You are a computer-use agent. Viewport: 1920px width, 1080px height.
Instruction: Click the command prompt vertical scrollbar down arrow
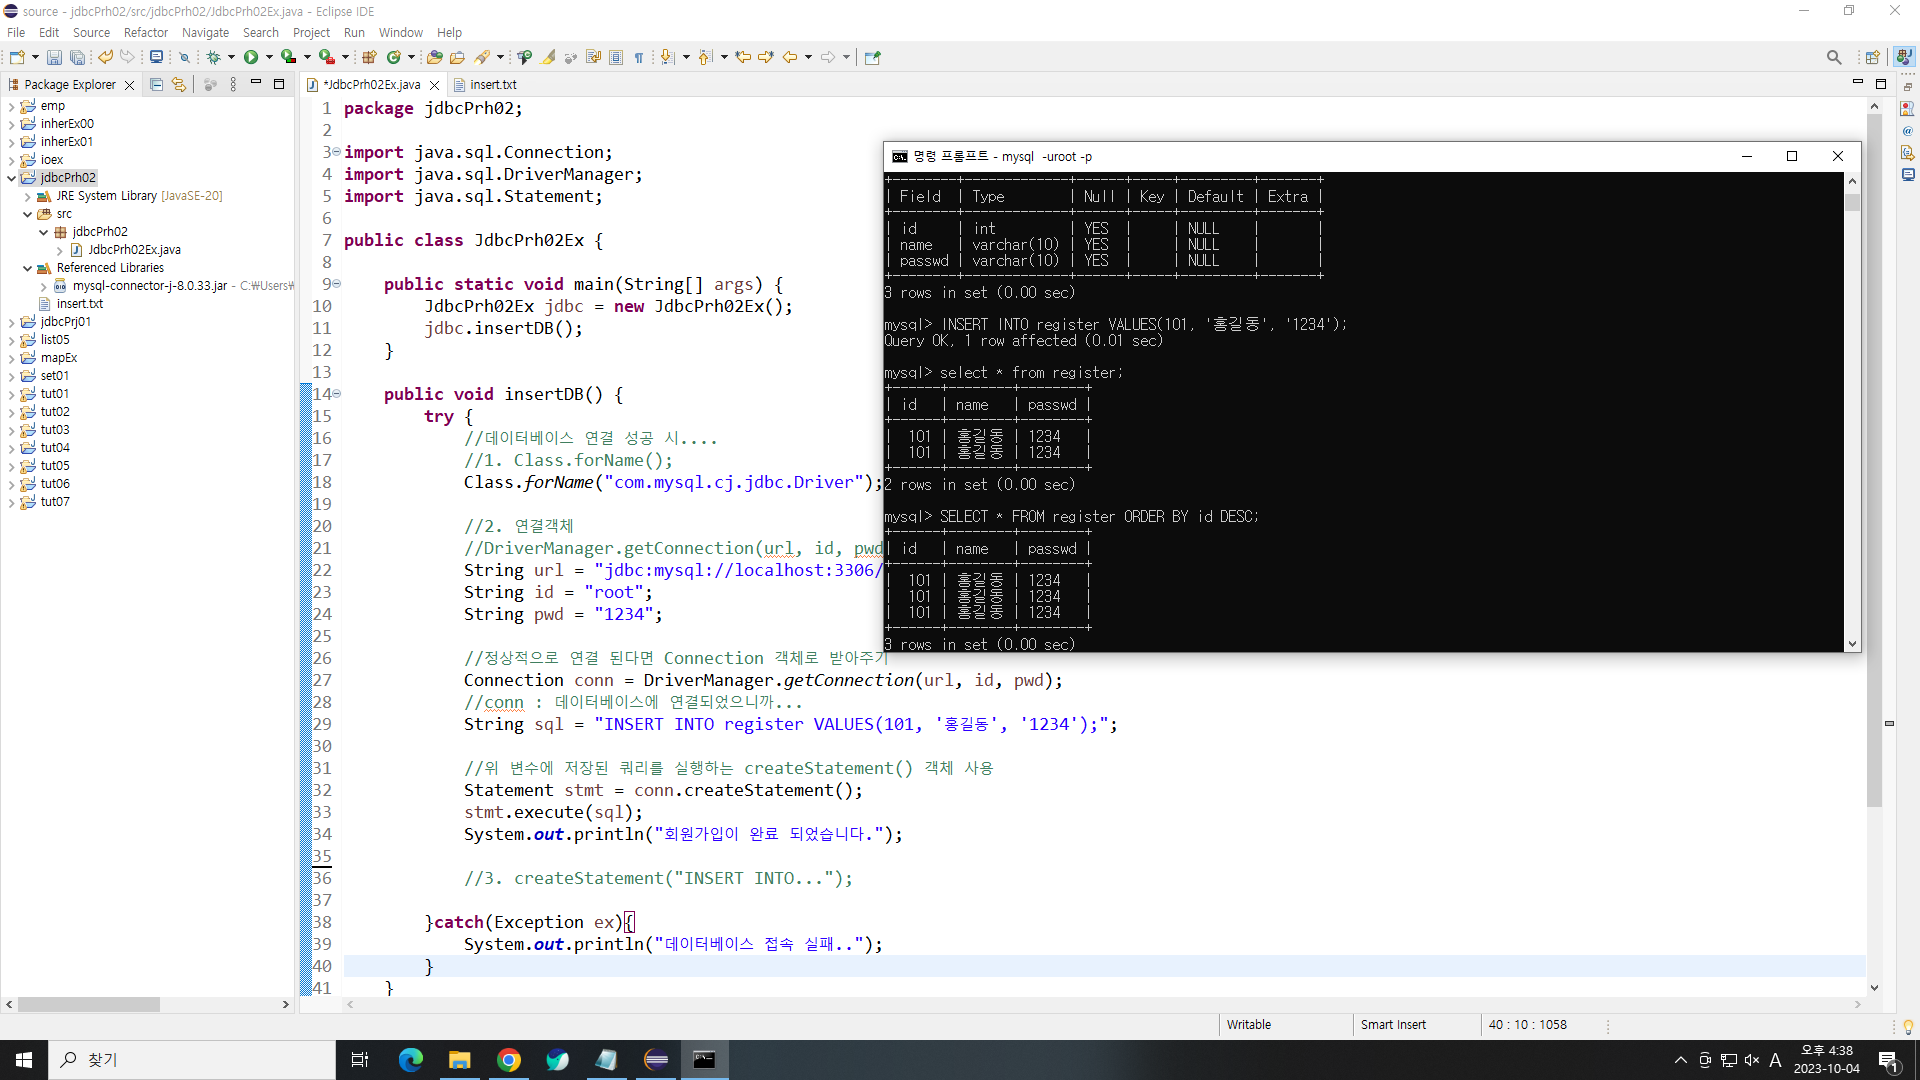1852,644
